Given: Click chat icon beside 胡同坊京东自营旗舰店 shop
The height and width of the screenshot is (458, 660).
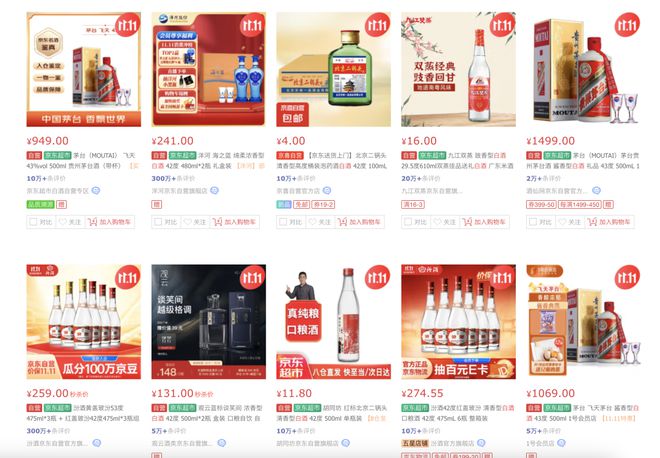Looking at the screenshot, I should pyautogui.click(x=346, y=443).
